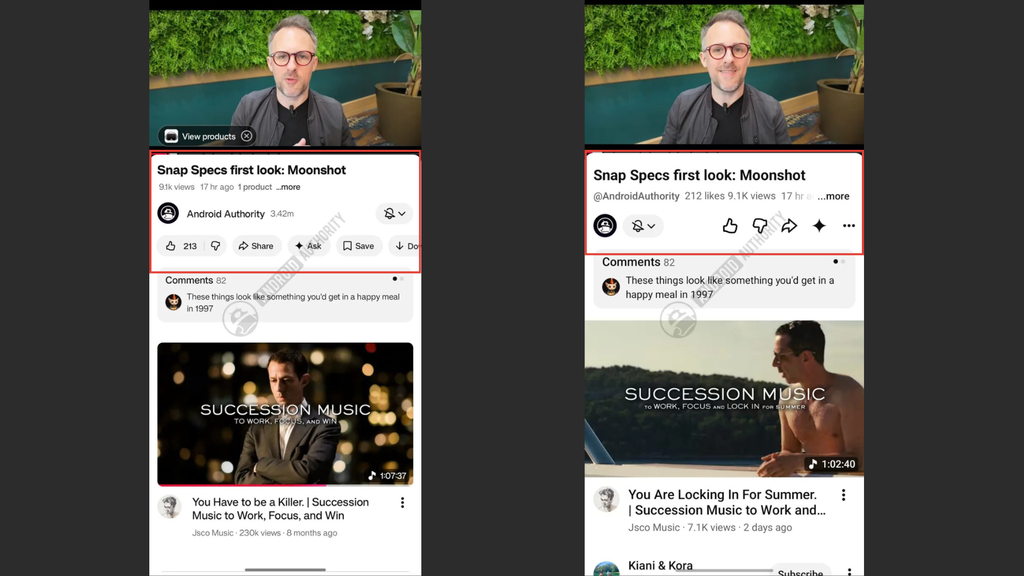Tap the video player in left screenshot
Image resolution: width=1024 pixels, height=576 pixels.
(x=285, y=78)
